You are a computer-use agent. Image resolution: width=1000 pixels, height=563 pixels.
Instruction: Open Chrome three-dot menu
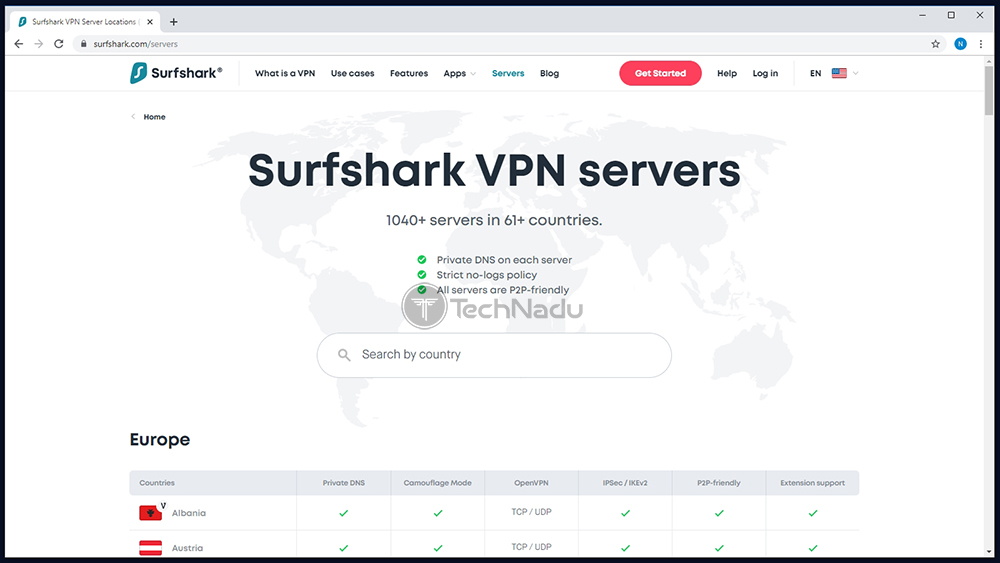click(x=981, y=44)
